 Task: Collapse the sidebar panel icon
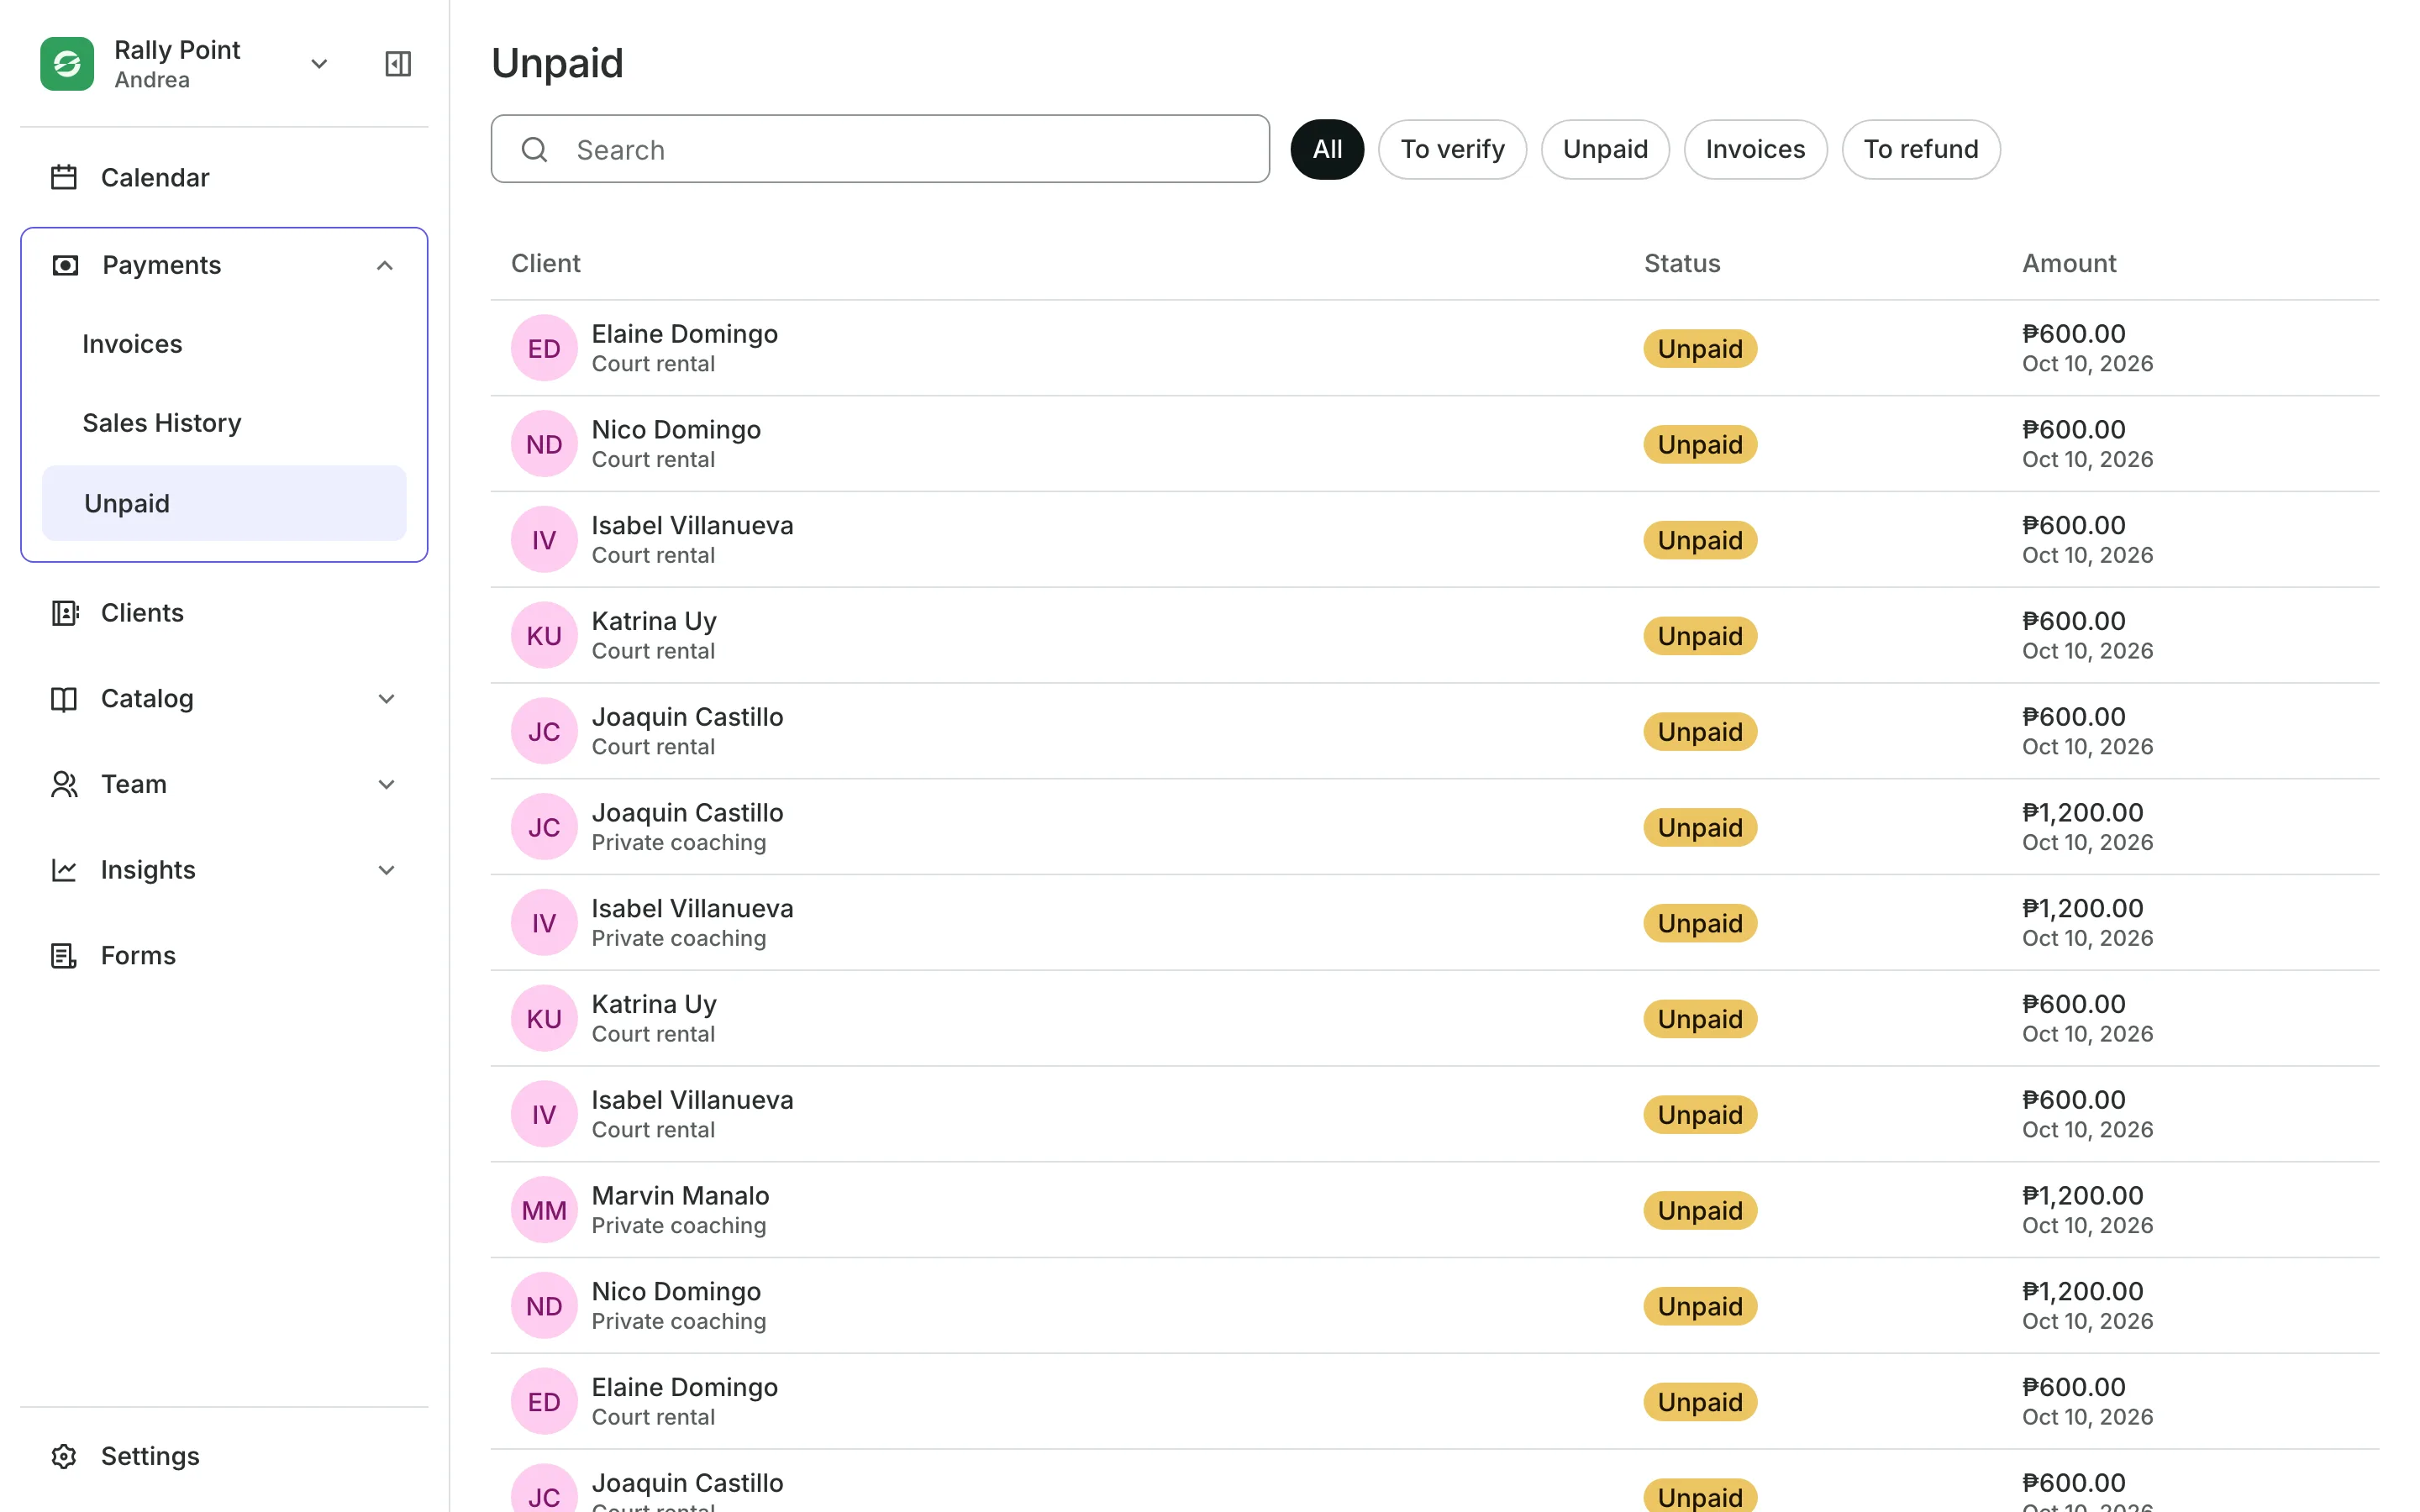pos(398,64)
